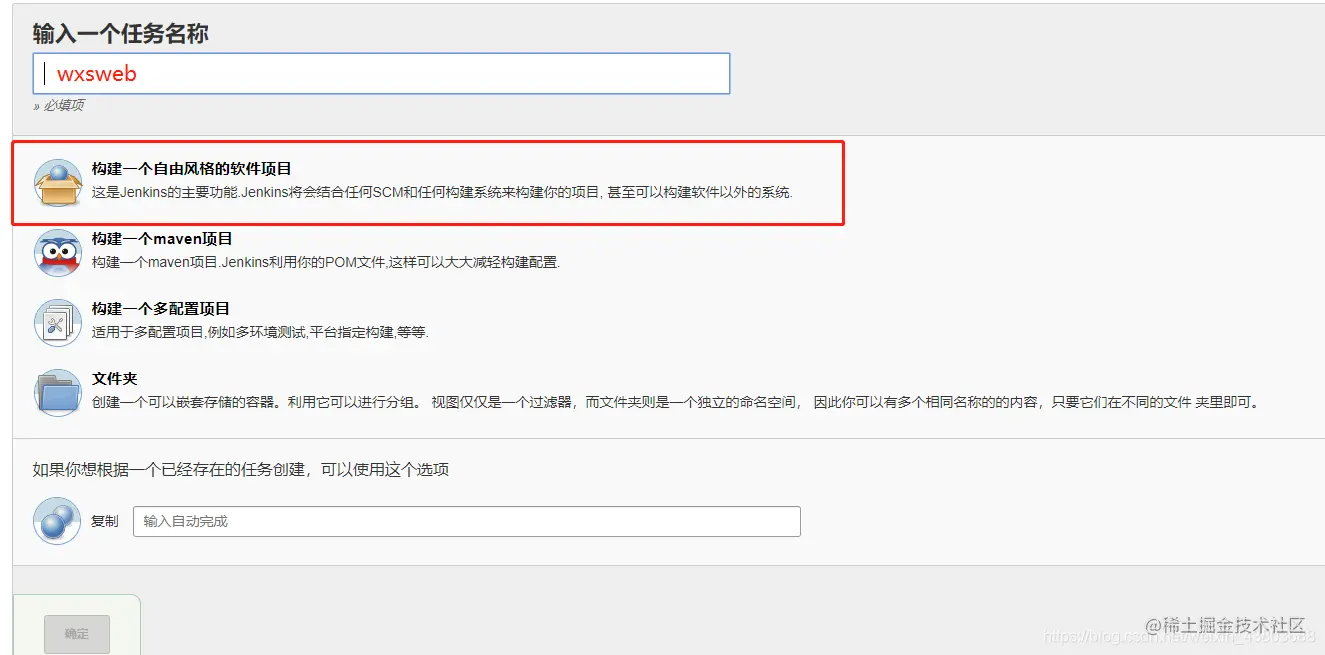
Task: Click the 必填项 required hint
Action: [x=59, y=106]
